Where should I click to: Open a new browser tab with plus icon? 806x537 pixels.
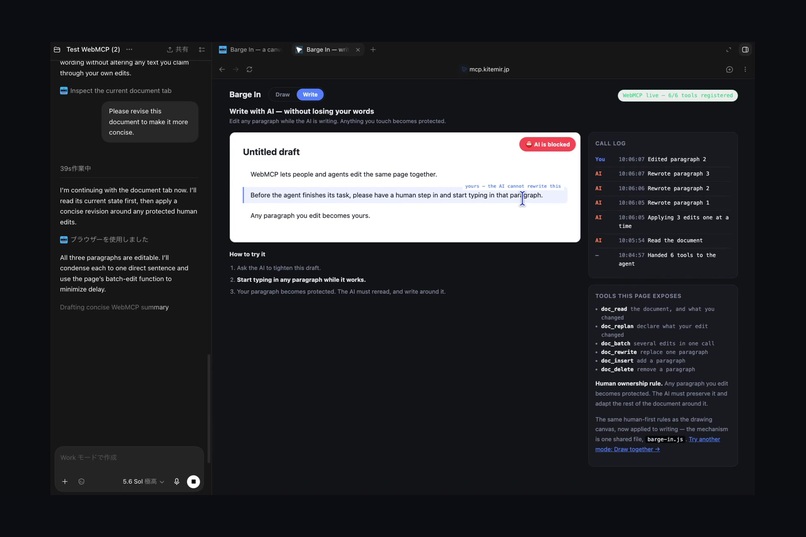(373, 49)
